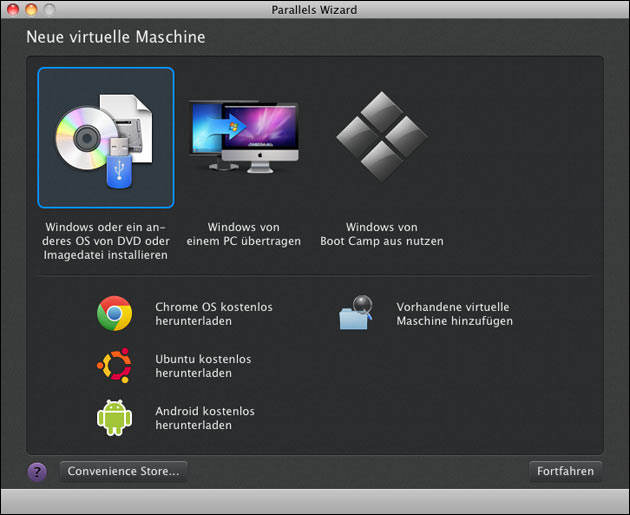Select the PC to Mac transfer icon

(243, 137)
